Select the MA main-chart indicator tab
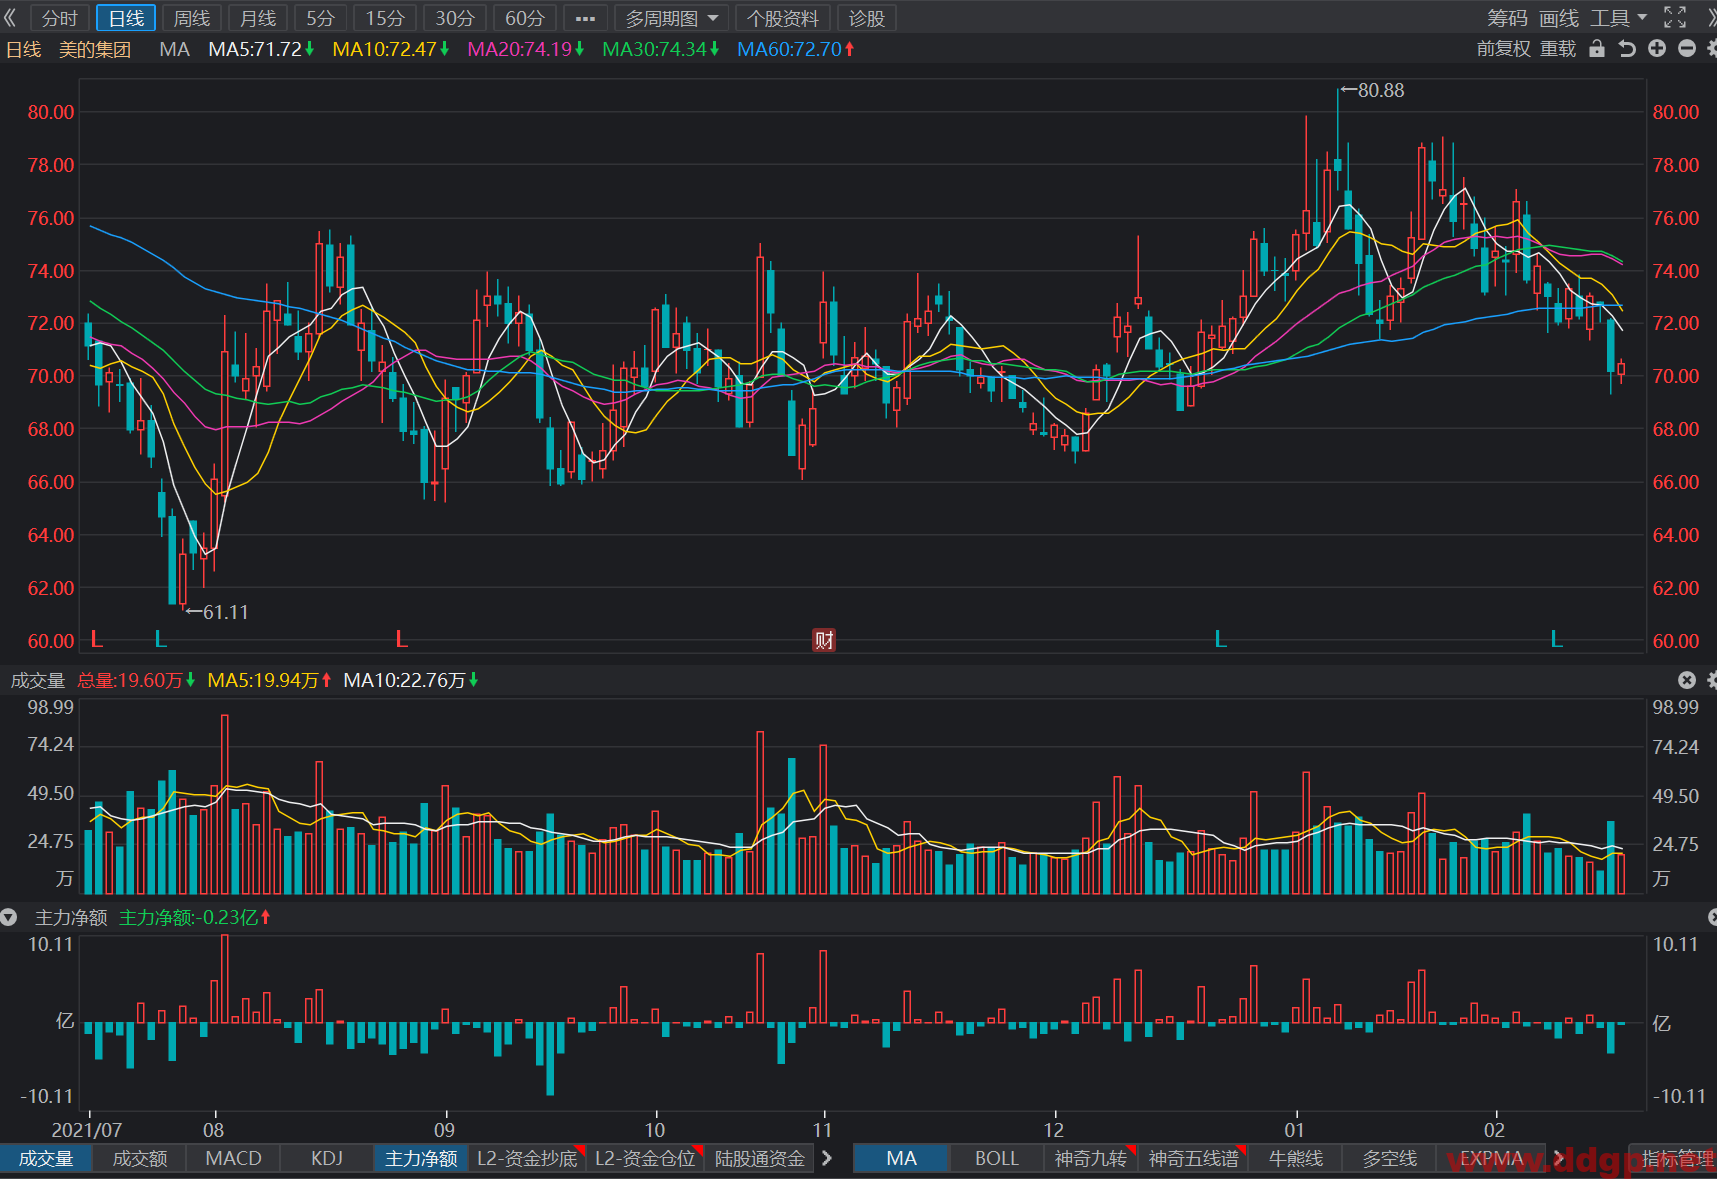 tap(901, 1158)
